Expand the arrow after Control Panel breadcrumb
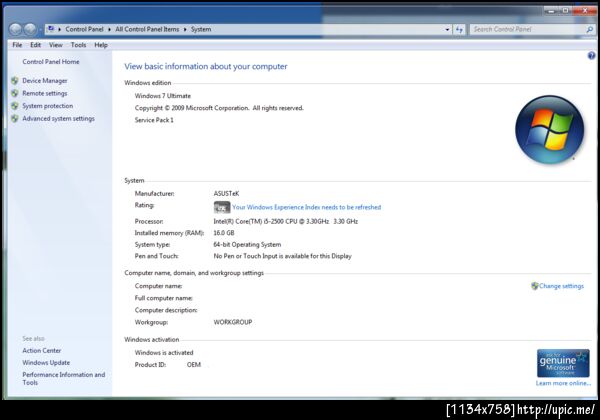Image resolution: width=600 pixels, height=420 pixels. click(x=109, y=29)
